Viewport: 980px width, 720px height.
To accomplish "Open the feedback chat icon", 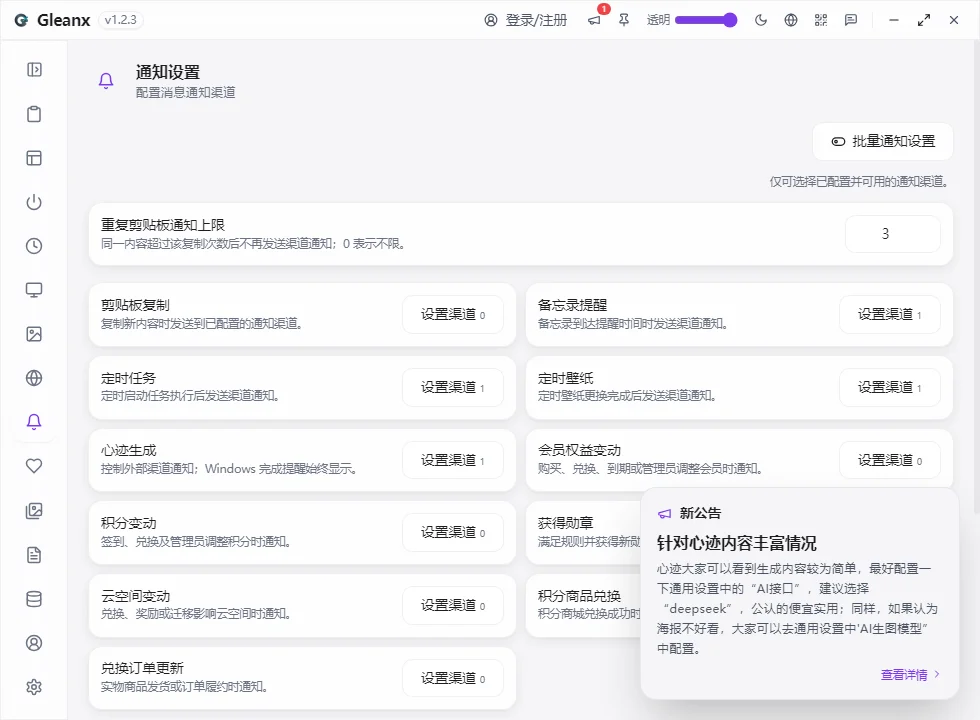I will (x=851, y=20).
